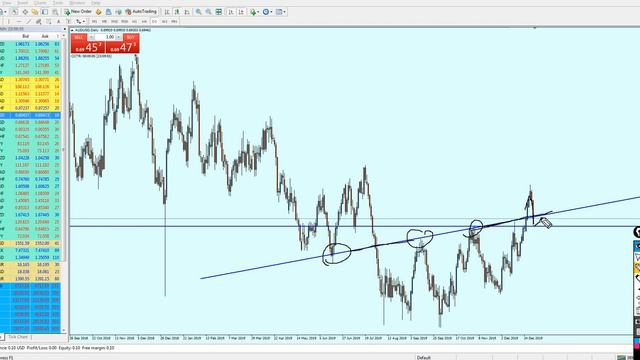Select the yellow-highlighted pen in the overlay toolbar
This screenshot has height=360, width=640.
point(637,267)
